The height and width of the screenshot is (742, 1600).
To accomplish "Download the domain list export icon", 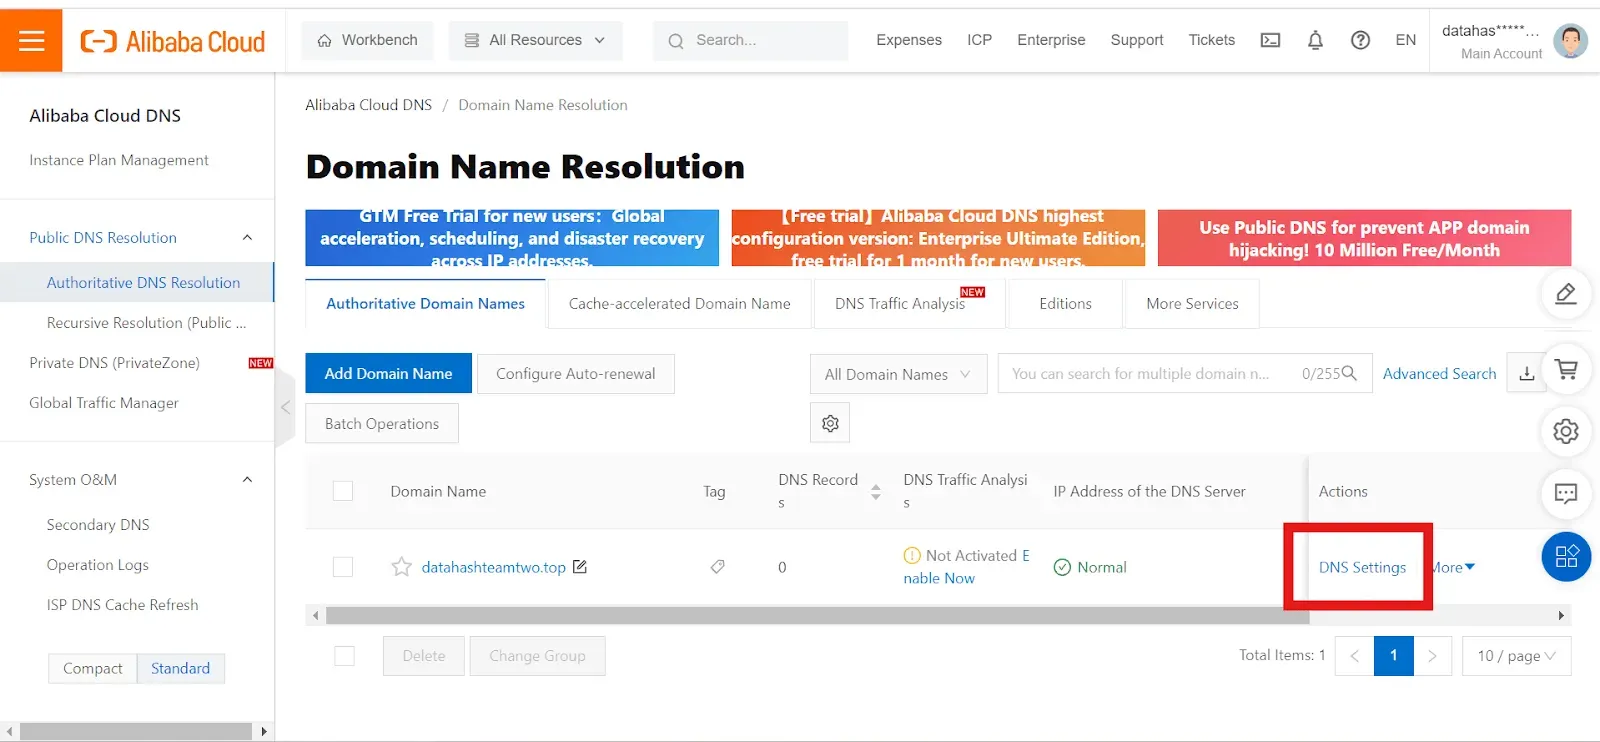I will tap(1527, 374).
